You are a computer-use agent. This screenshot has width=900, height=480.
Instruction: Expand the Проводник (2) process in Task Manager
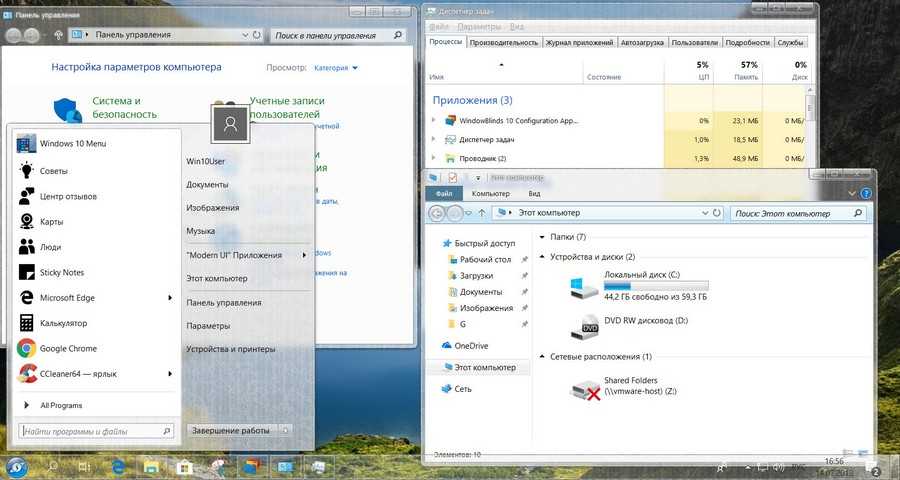(434, 158)
